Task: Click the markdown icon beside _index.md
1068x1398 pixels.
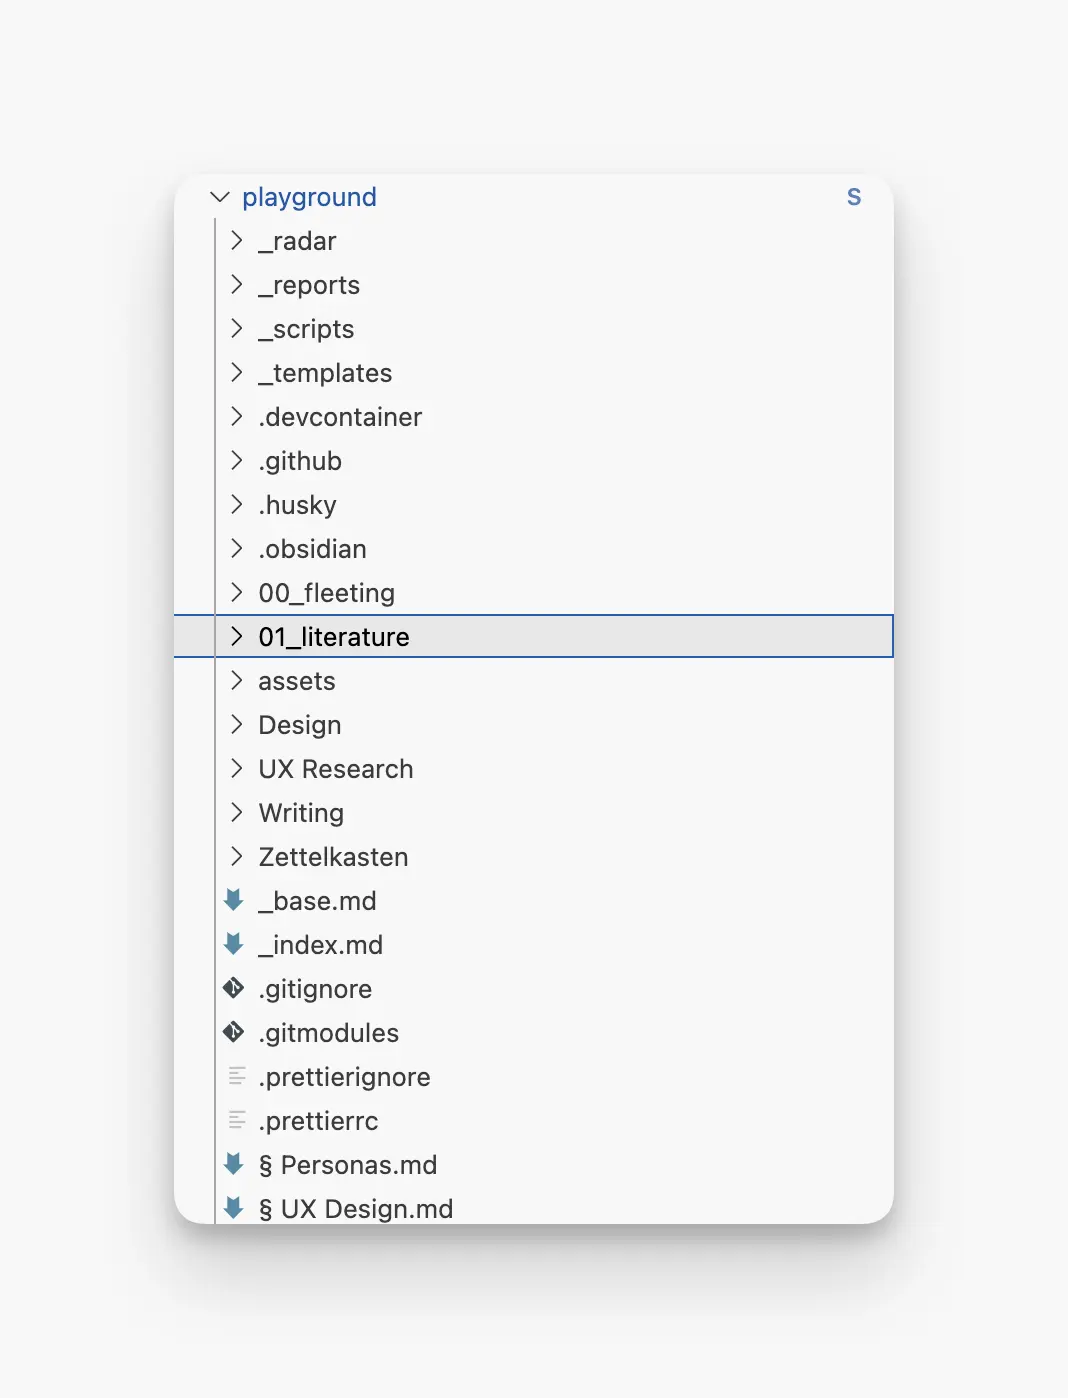Action: (234, 944)
